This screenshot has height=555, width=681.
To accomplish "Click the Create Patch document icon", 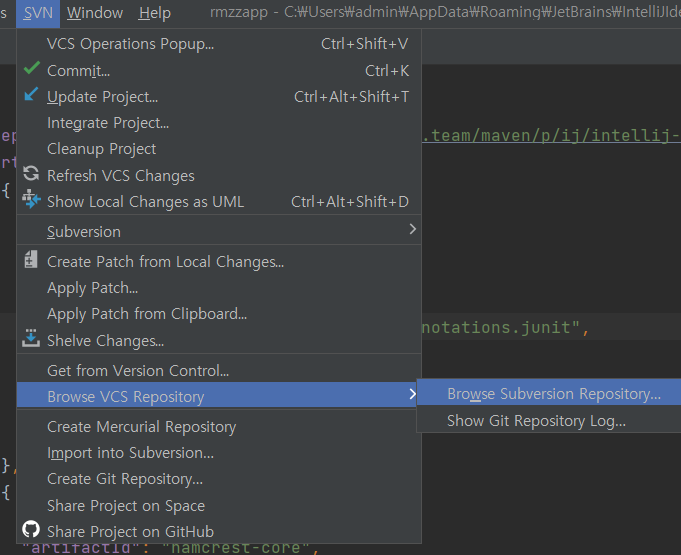I will [x=31, y=259].
